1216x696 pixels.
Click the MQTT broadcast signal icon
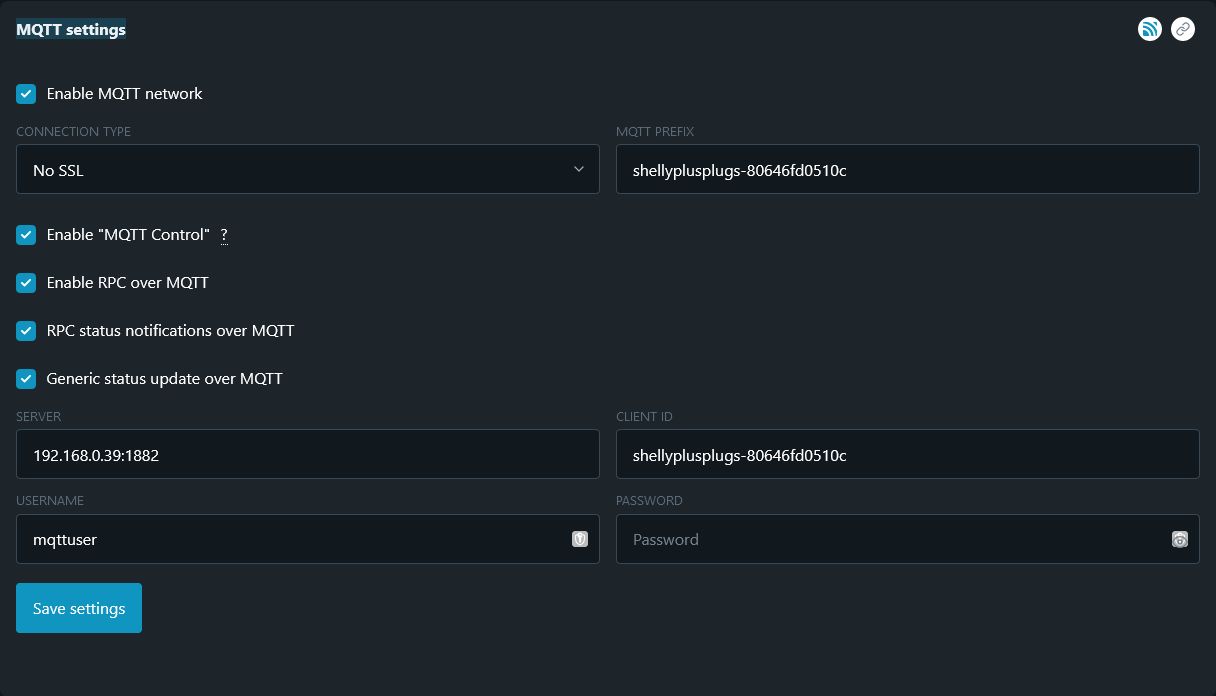(x=1150, y=29)
